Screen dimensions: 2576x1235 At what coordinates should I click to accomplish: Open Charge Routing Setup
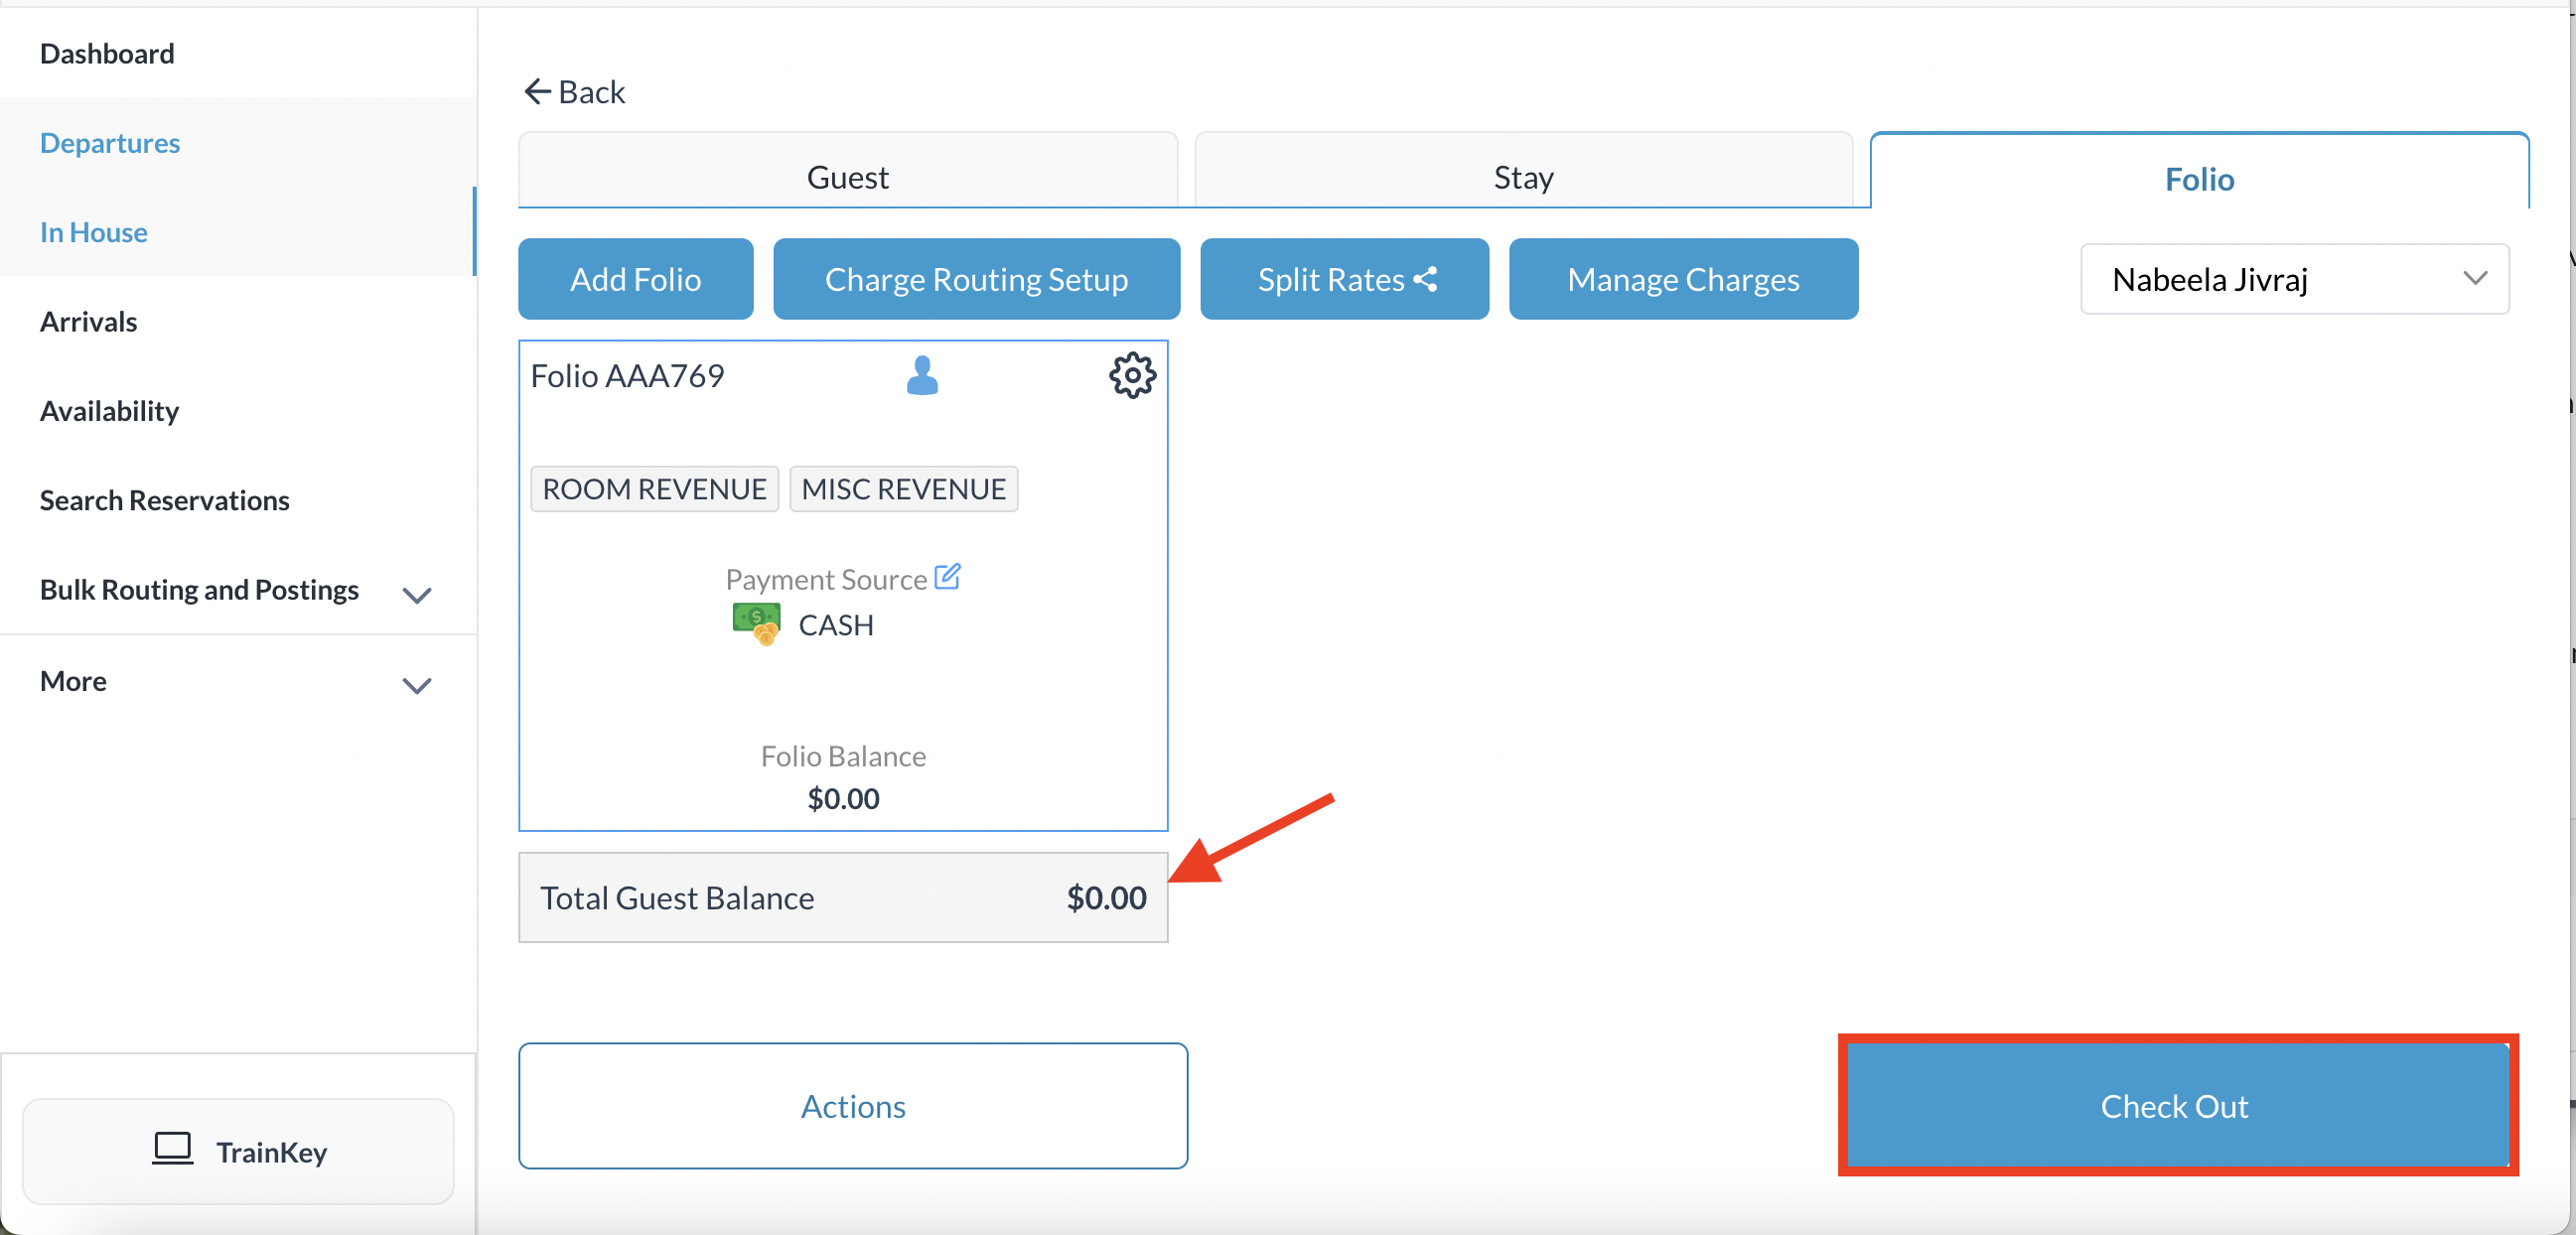976,279
